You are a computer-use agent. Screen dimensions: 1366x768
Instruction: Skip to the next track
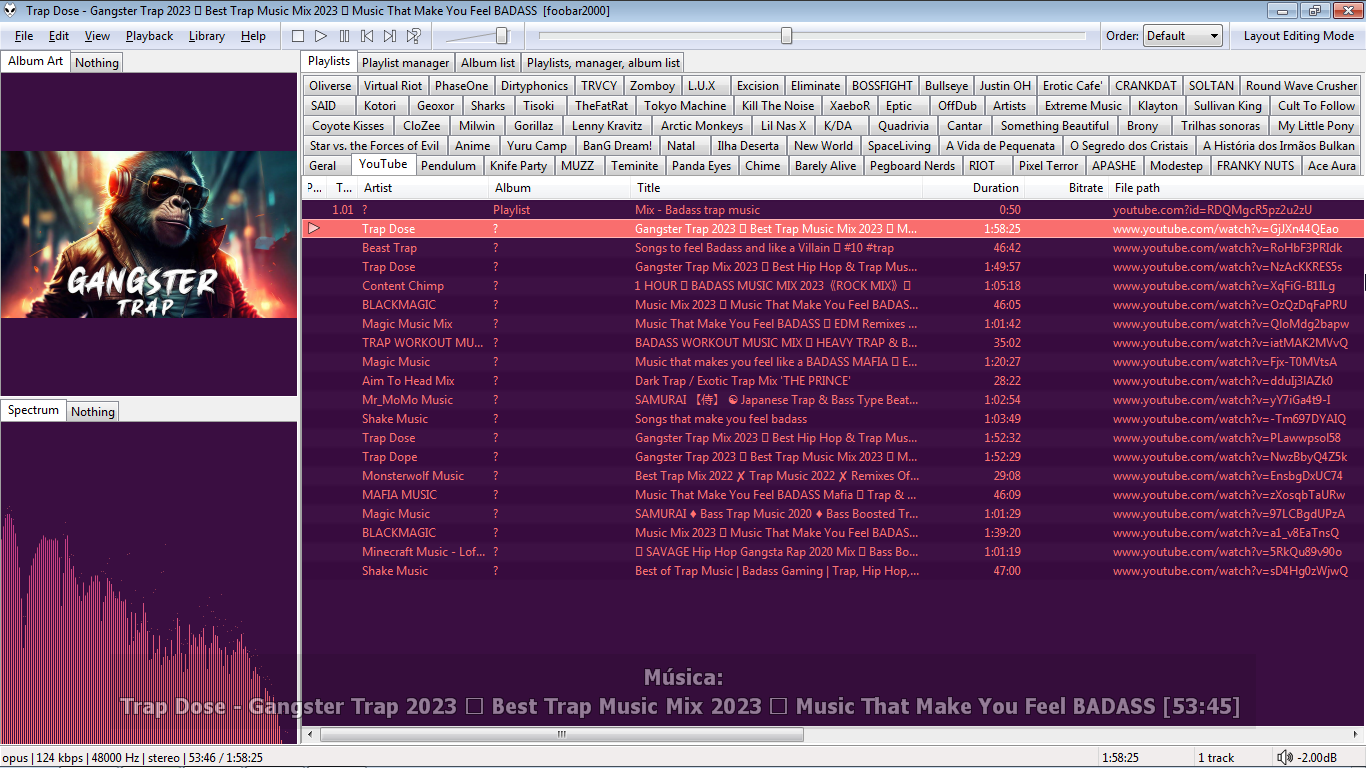pyautogui.click(x=390, y=36)
